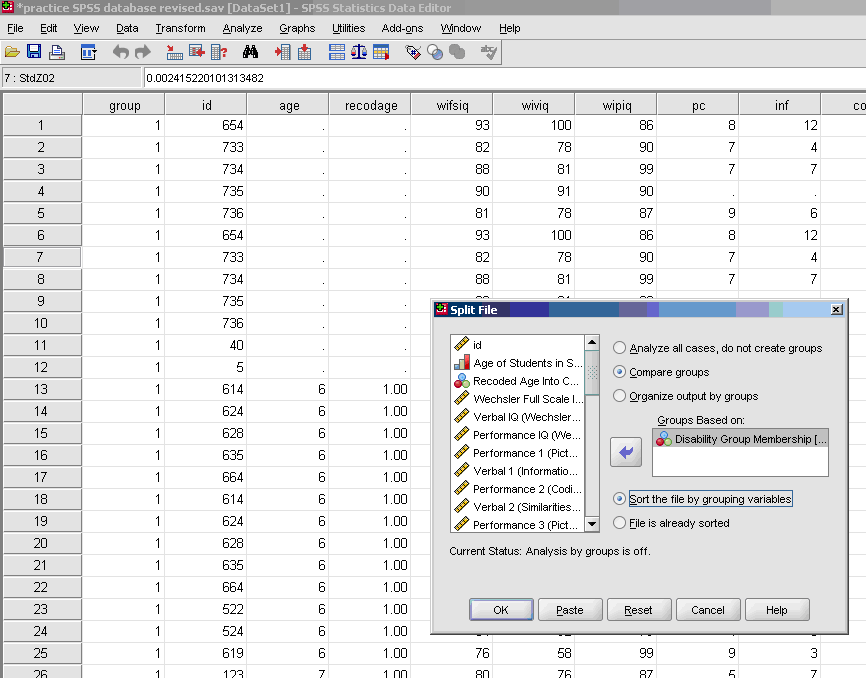Screen dimensions: 866x678
Task: Open the Analyze menu
Action: 242,28
